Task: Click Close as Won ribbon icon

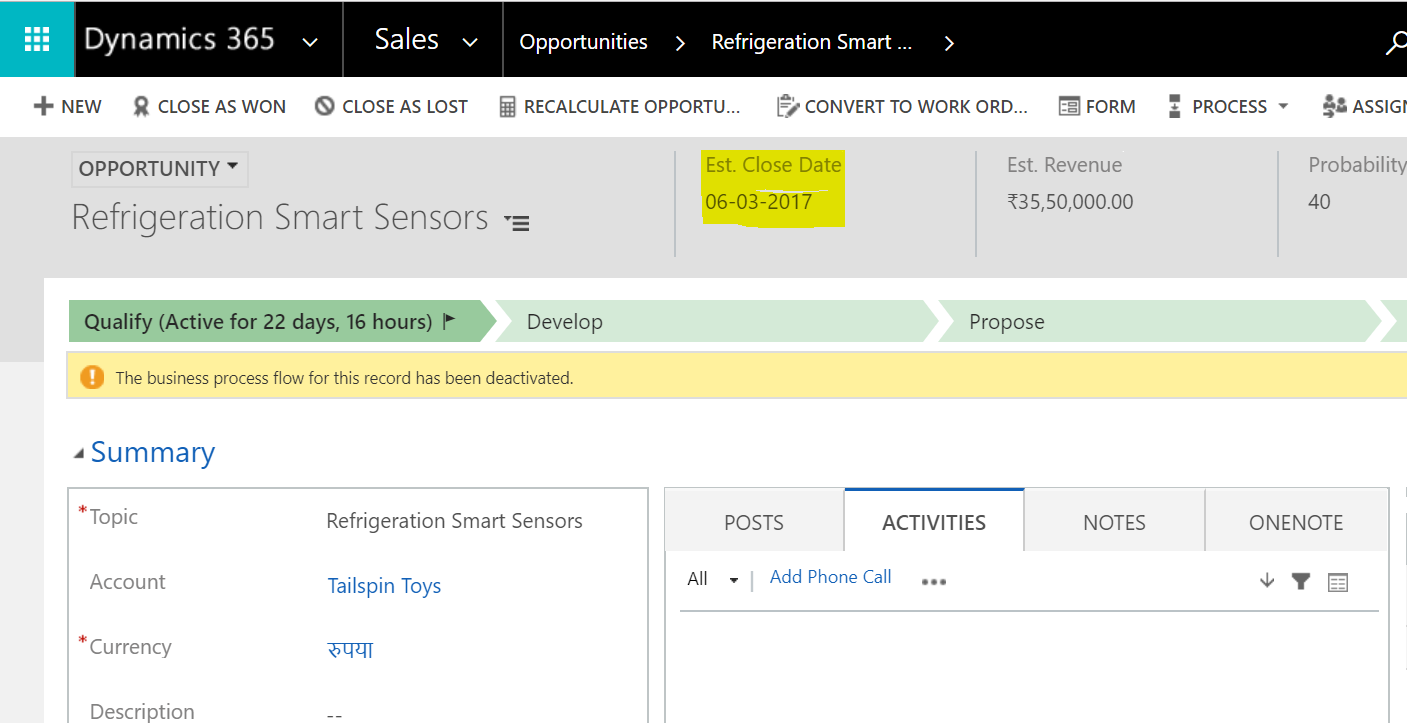Action: click(x=142, y=106)
